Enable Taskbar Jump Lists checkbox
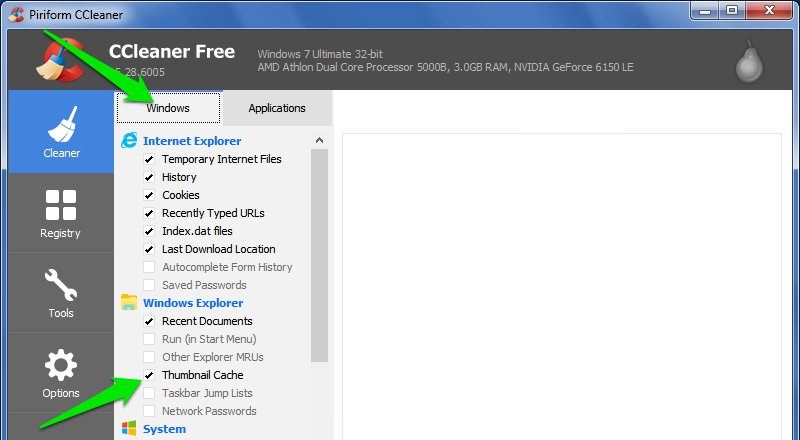Screen dimensions: 800x440 point(149,393)
